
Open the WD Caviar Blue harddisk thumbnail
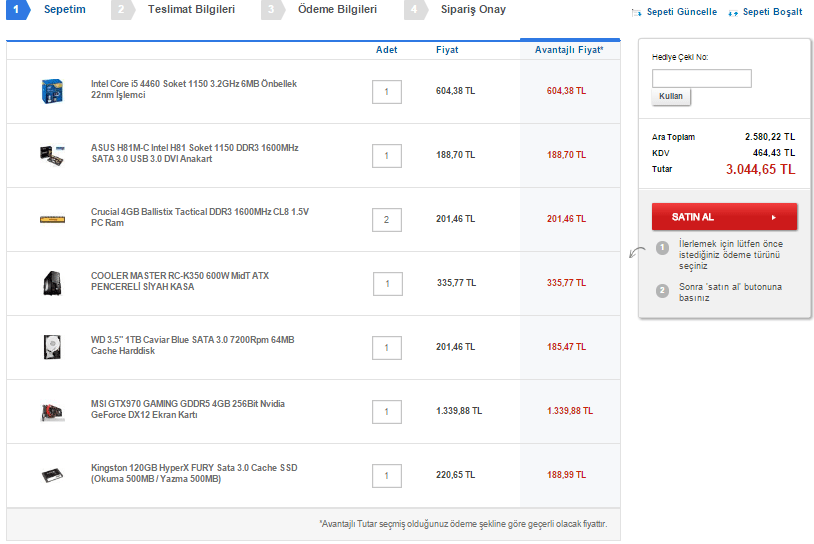[x=52, y=347]
